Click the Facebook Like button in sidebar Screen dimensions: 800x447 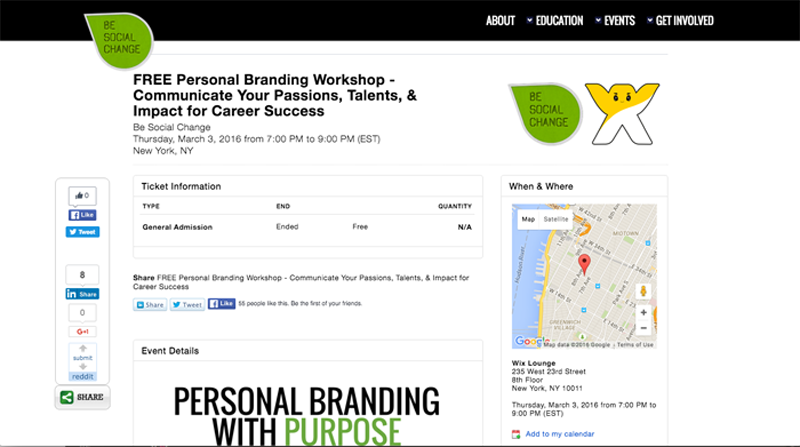[83, 215]
